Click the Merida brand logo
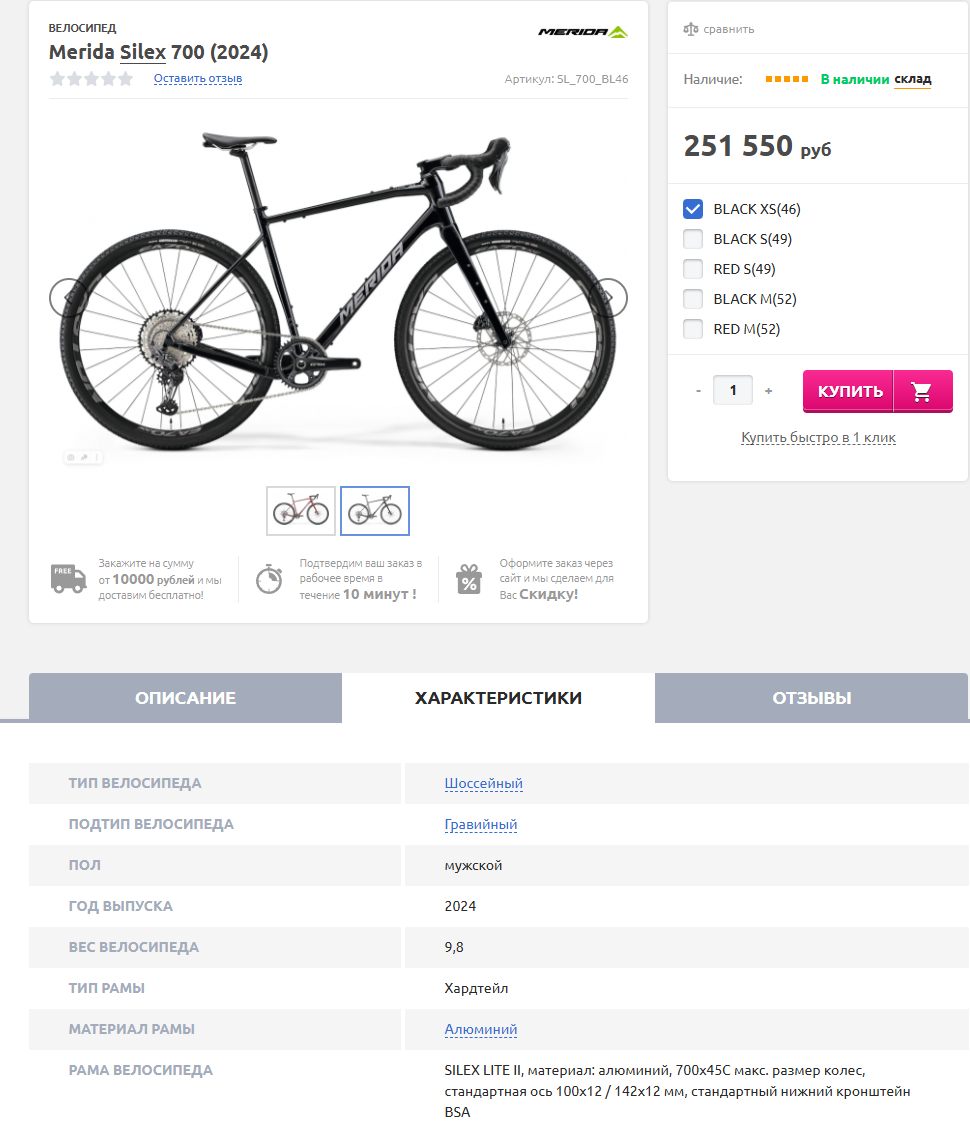This screenshot has width=970, height=1122. click(583, 32)
